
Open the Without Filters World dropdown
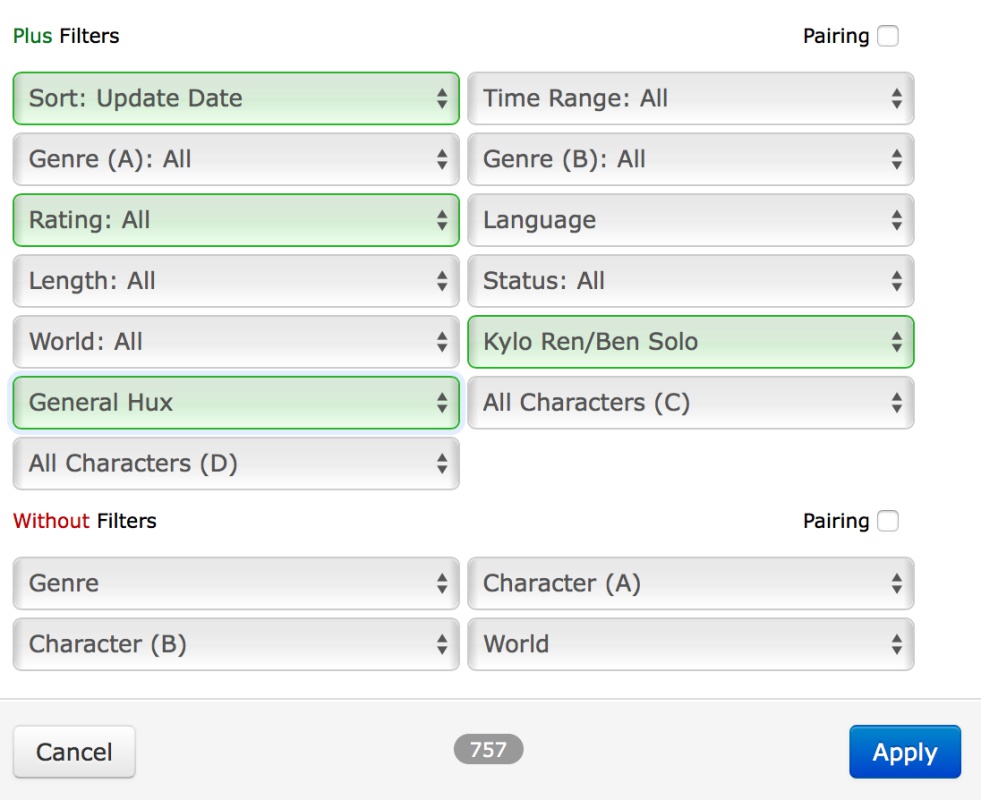[x=690, y=644]
